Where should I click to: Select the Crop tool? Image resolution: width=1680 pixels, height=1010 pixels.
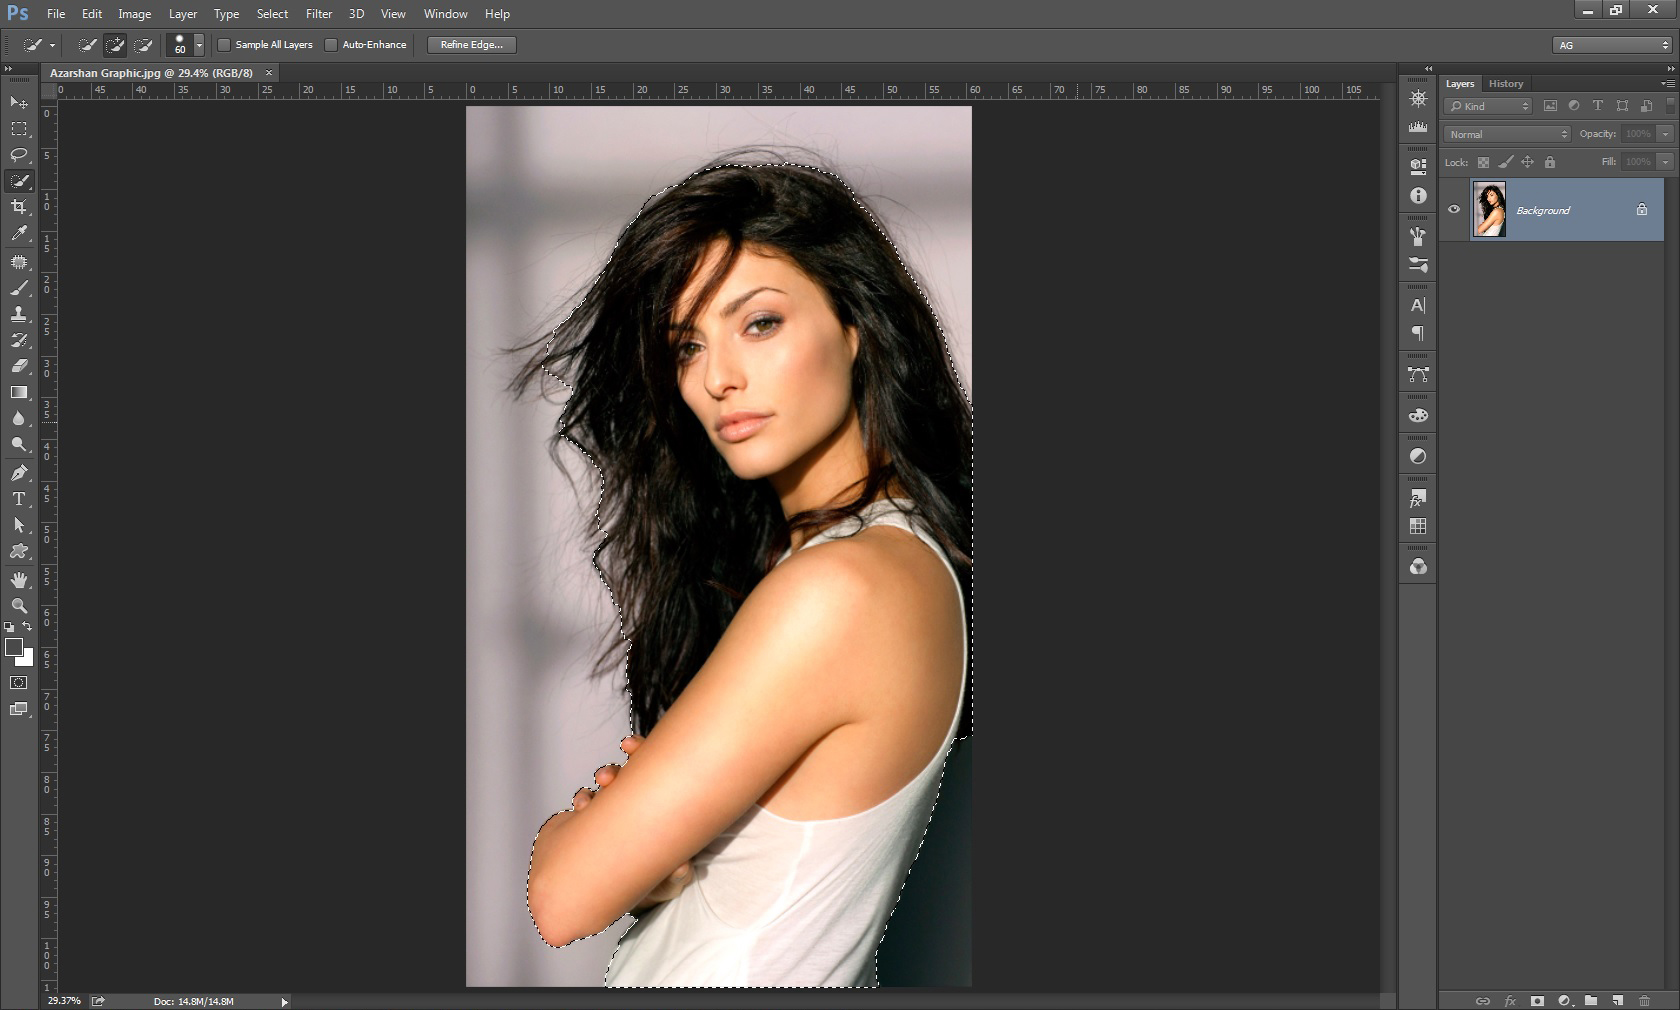[x=19, y=207]
